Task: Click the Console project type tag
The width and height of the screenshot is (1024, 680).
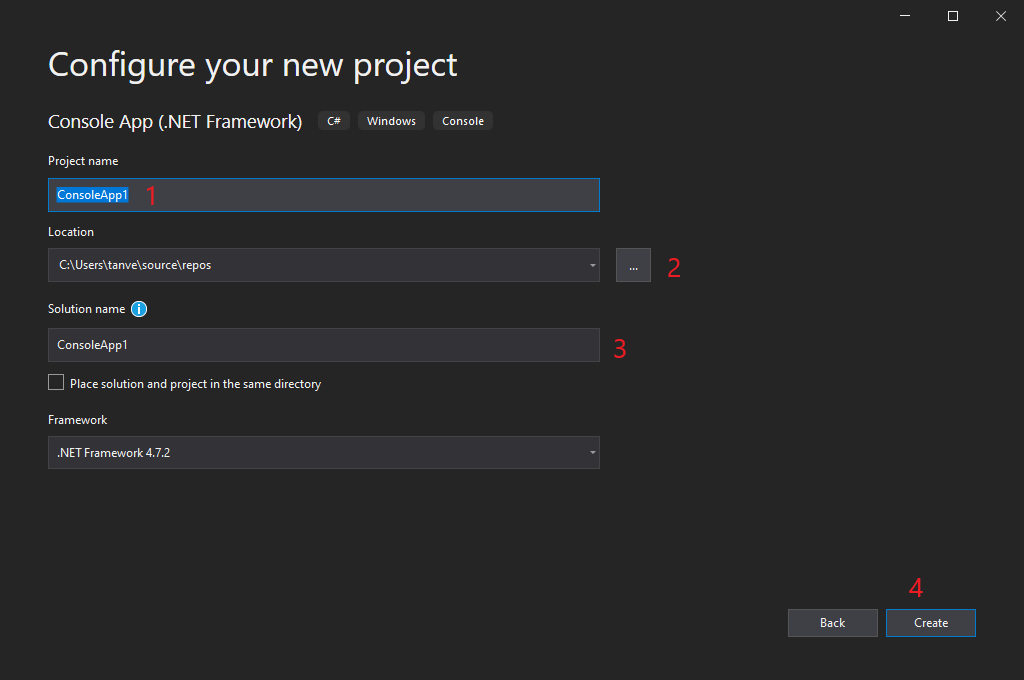Action: (463, 121)
